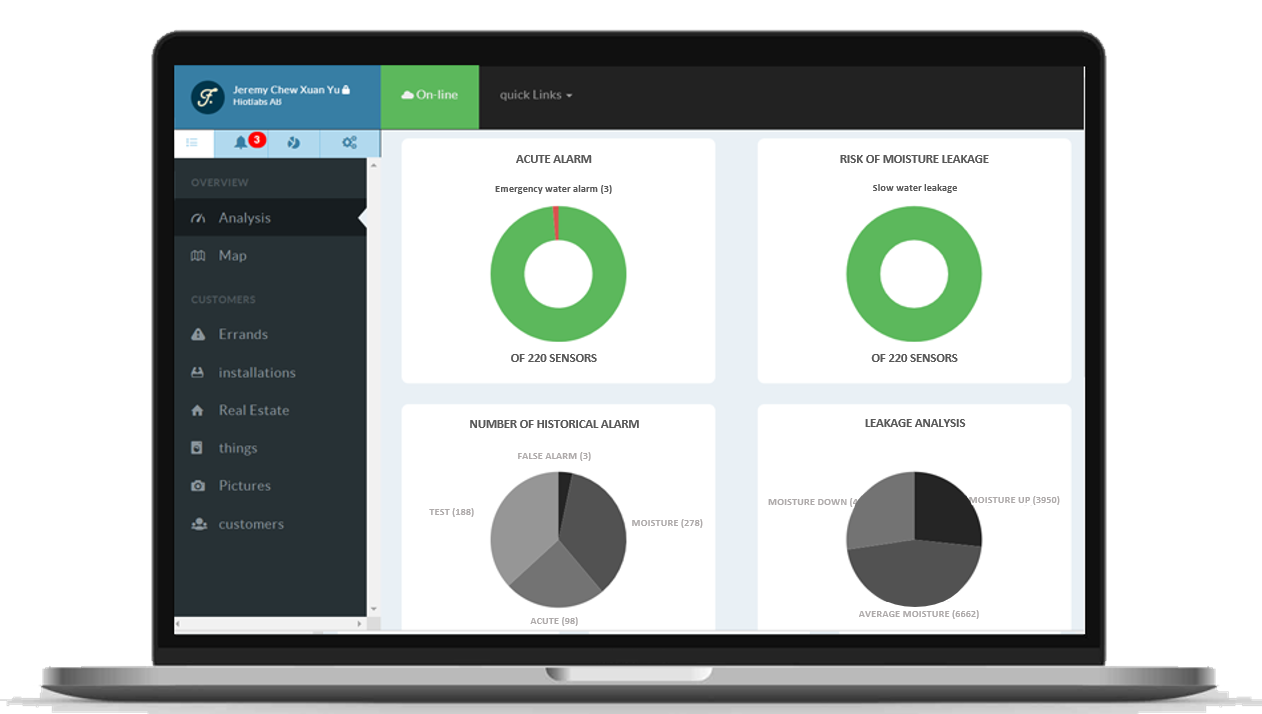Image resolution: width=1262 pixels, height=714 pixels.
Task: Click the appliance icon beside things
Action: (x=198, y=448)
